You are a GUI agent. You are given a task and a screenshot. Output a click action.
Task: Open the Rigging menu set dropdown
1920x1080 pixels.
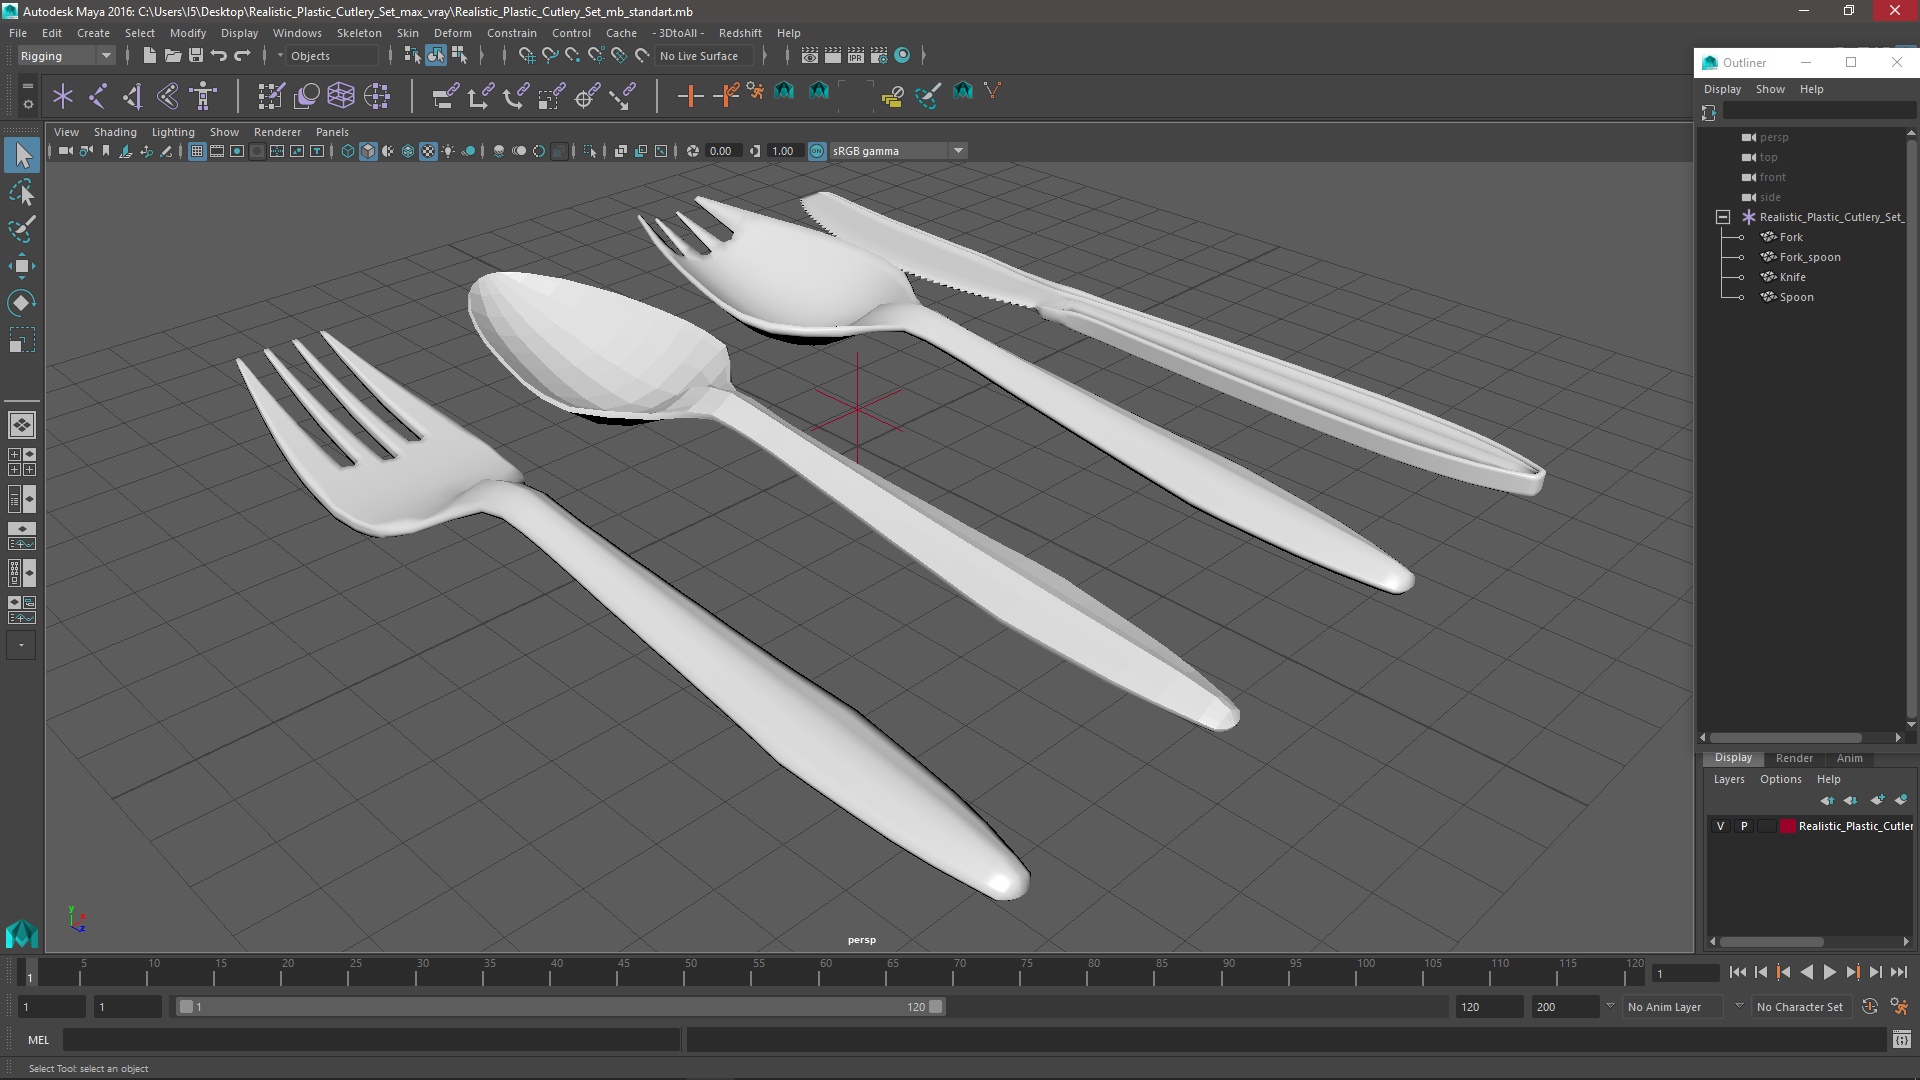tap(66, 56)
